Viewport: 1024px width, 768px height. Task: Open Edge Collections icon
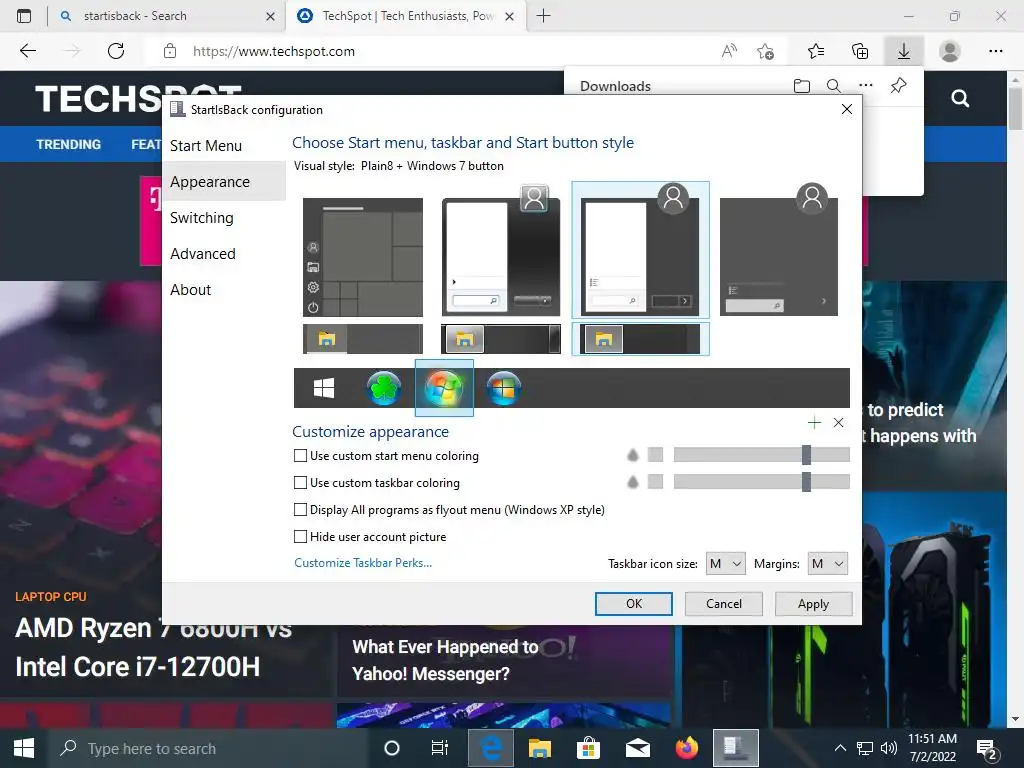coord(860,51)
